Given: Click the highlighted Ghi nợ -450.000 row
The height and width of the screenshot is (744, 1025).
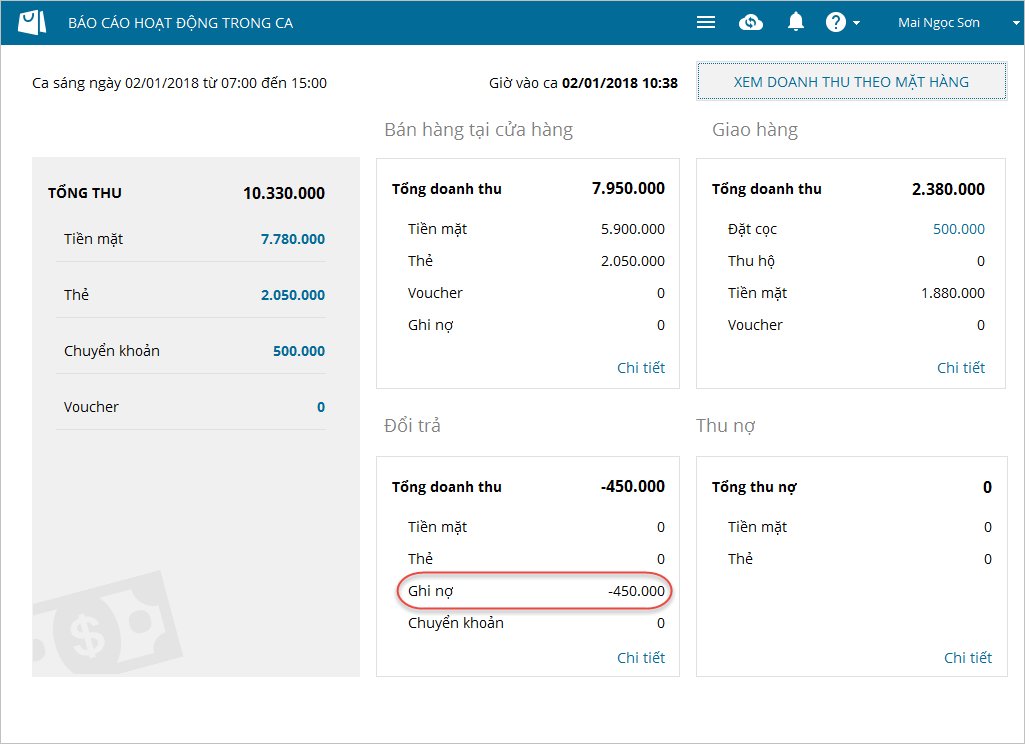Looking at the screenshot, I should (x=536, y=591).
